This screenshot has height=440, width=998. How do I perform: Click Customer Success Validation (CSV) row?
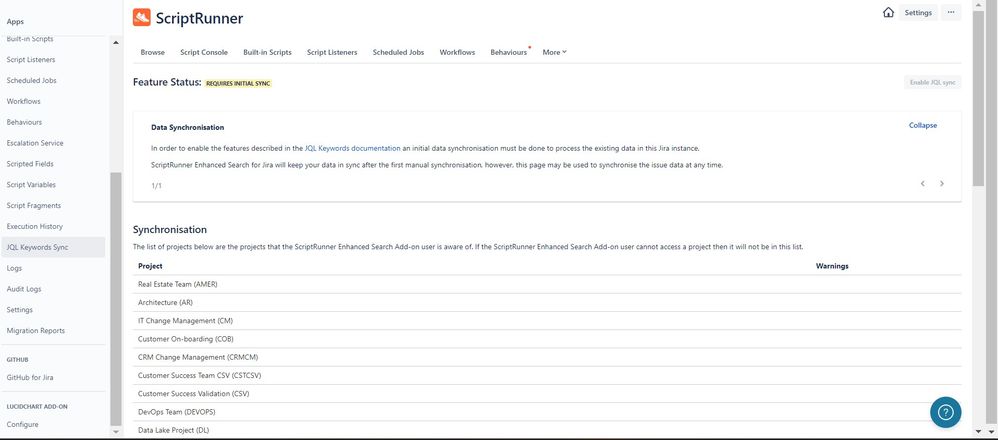547,394
